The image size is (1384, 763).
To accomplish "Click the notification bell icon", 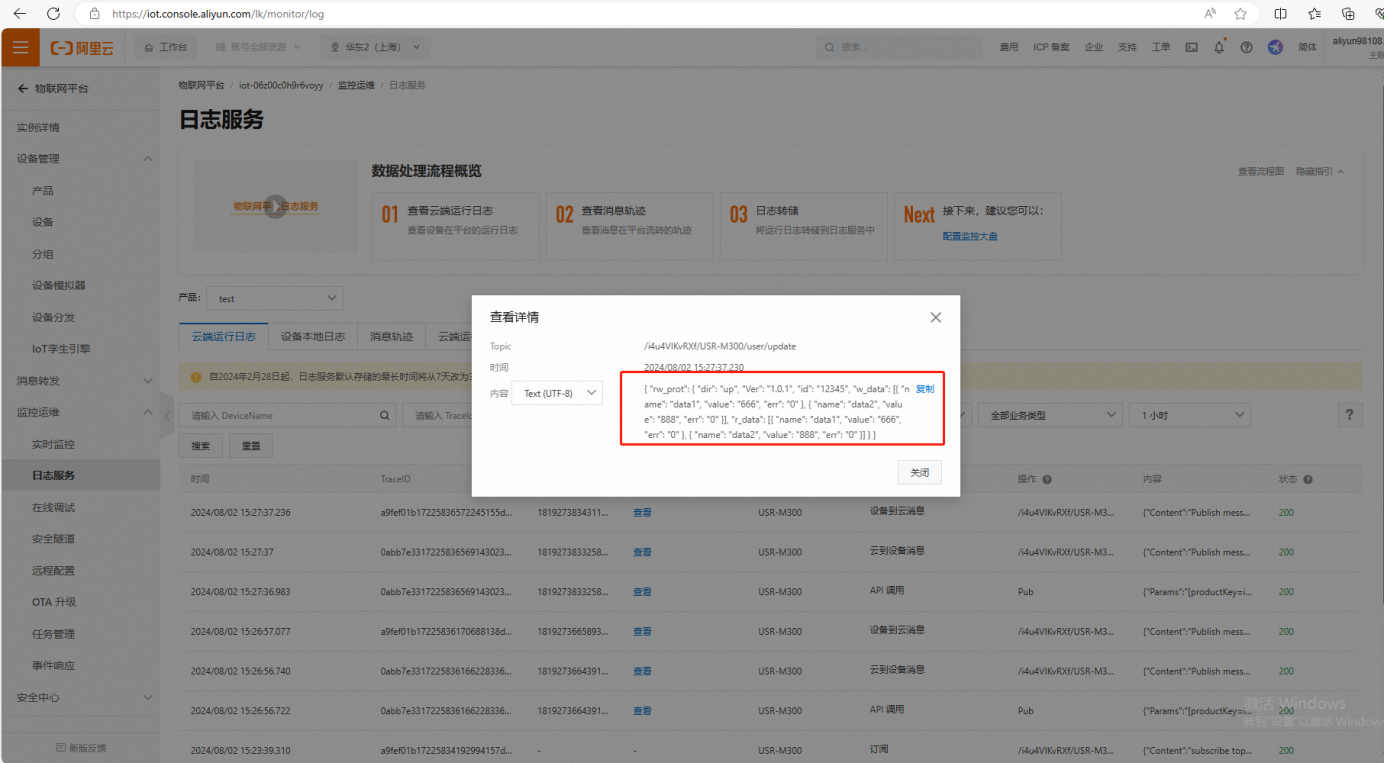I will 1219,47.
